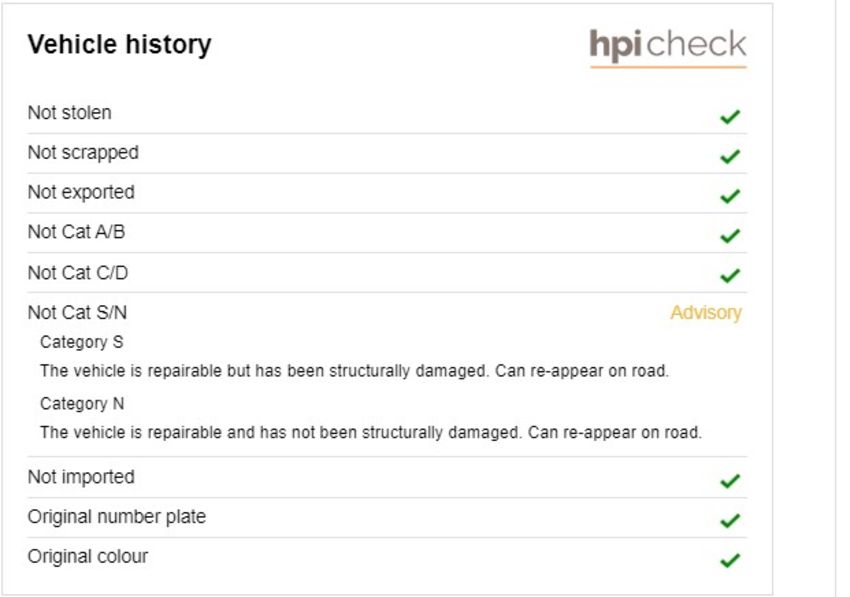The height and width of the screenshot is (597, 850).
Task: Click the Not stolen row label
Action: [x=69, y=113]
